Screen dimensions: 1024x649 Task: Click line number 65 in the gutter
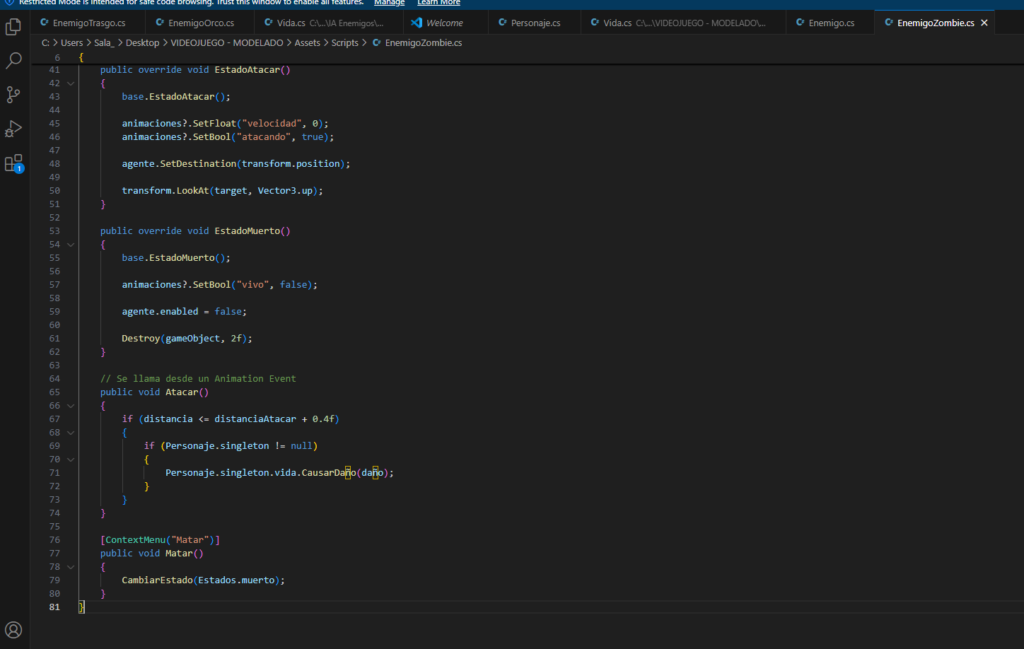pos(54,392)
